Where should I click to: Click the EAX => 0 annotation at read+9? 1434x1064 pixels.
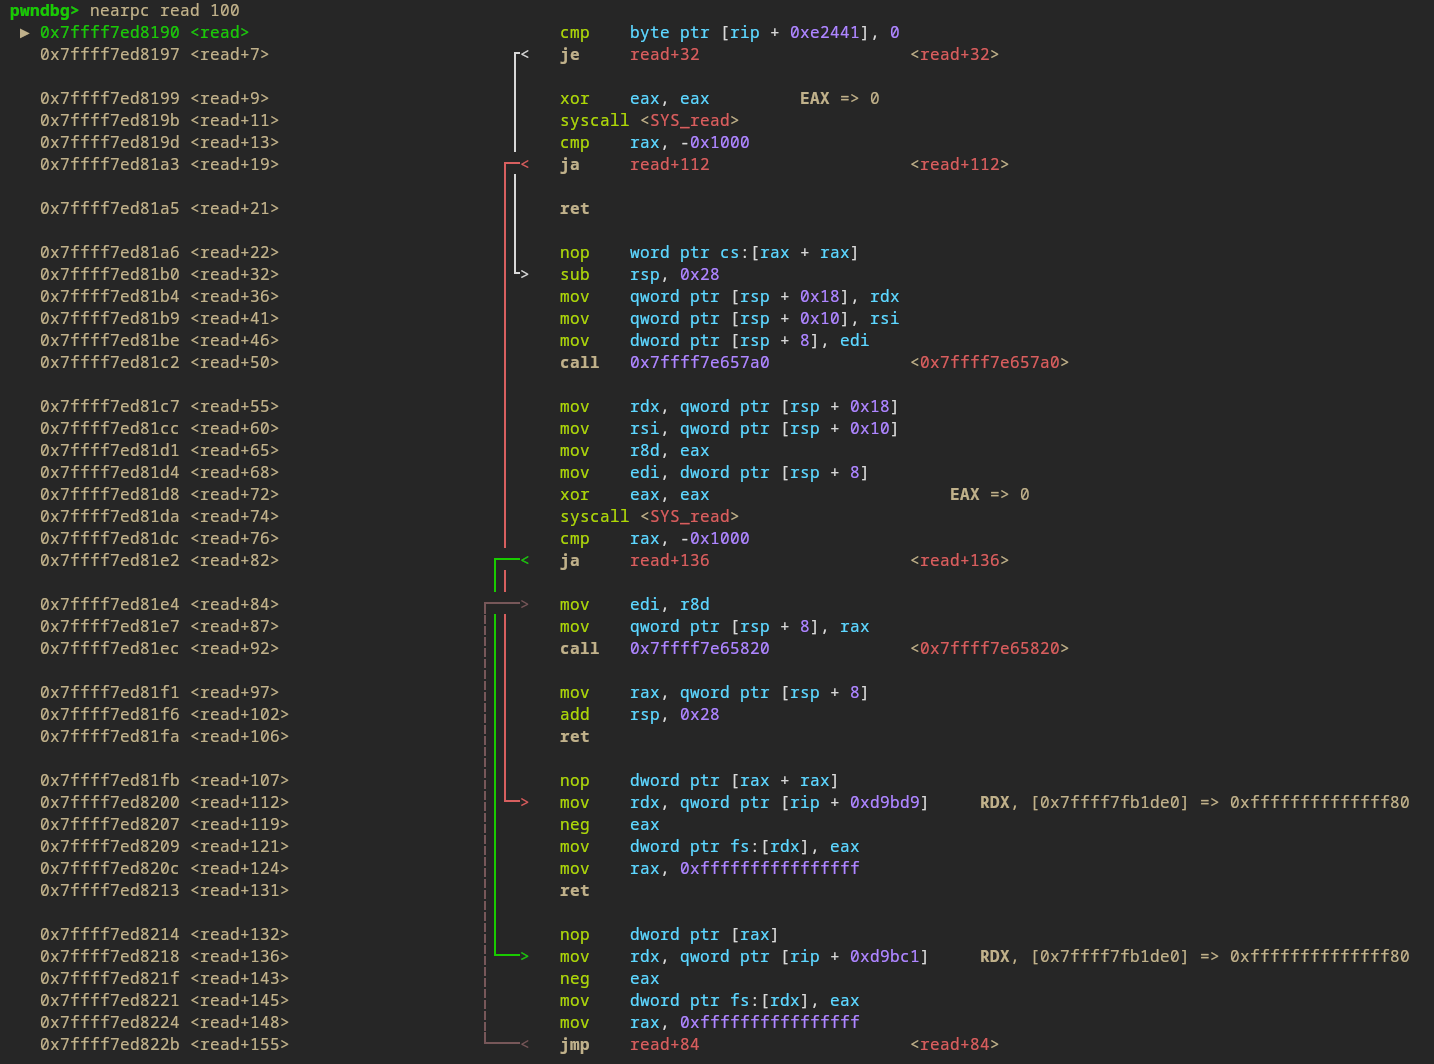pyautogui.click(x=839, y=99)
